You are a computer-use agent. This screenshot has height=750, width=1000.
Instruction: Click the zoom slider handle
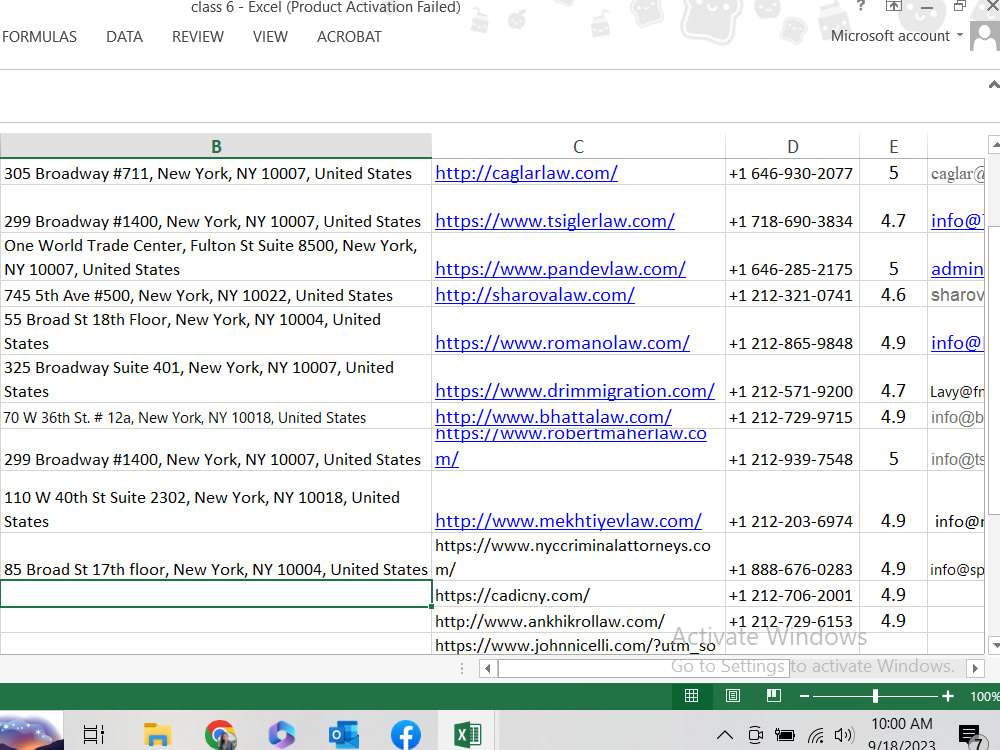[x=875, y=696]
